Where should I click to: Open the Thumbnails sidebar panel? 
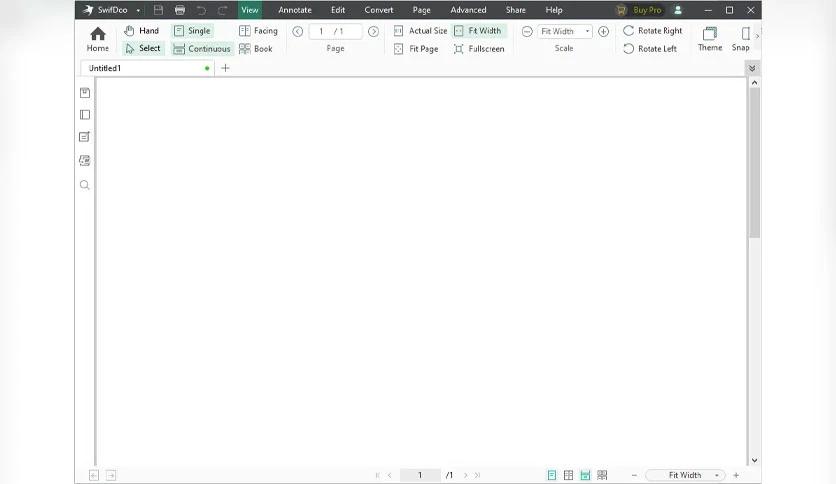pos(85,115)
